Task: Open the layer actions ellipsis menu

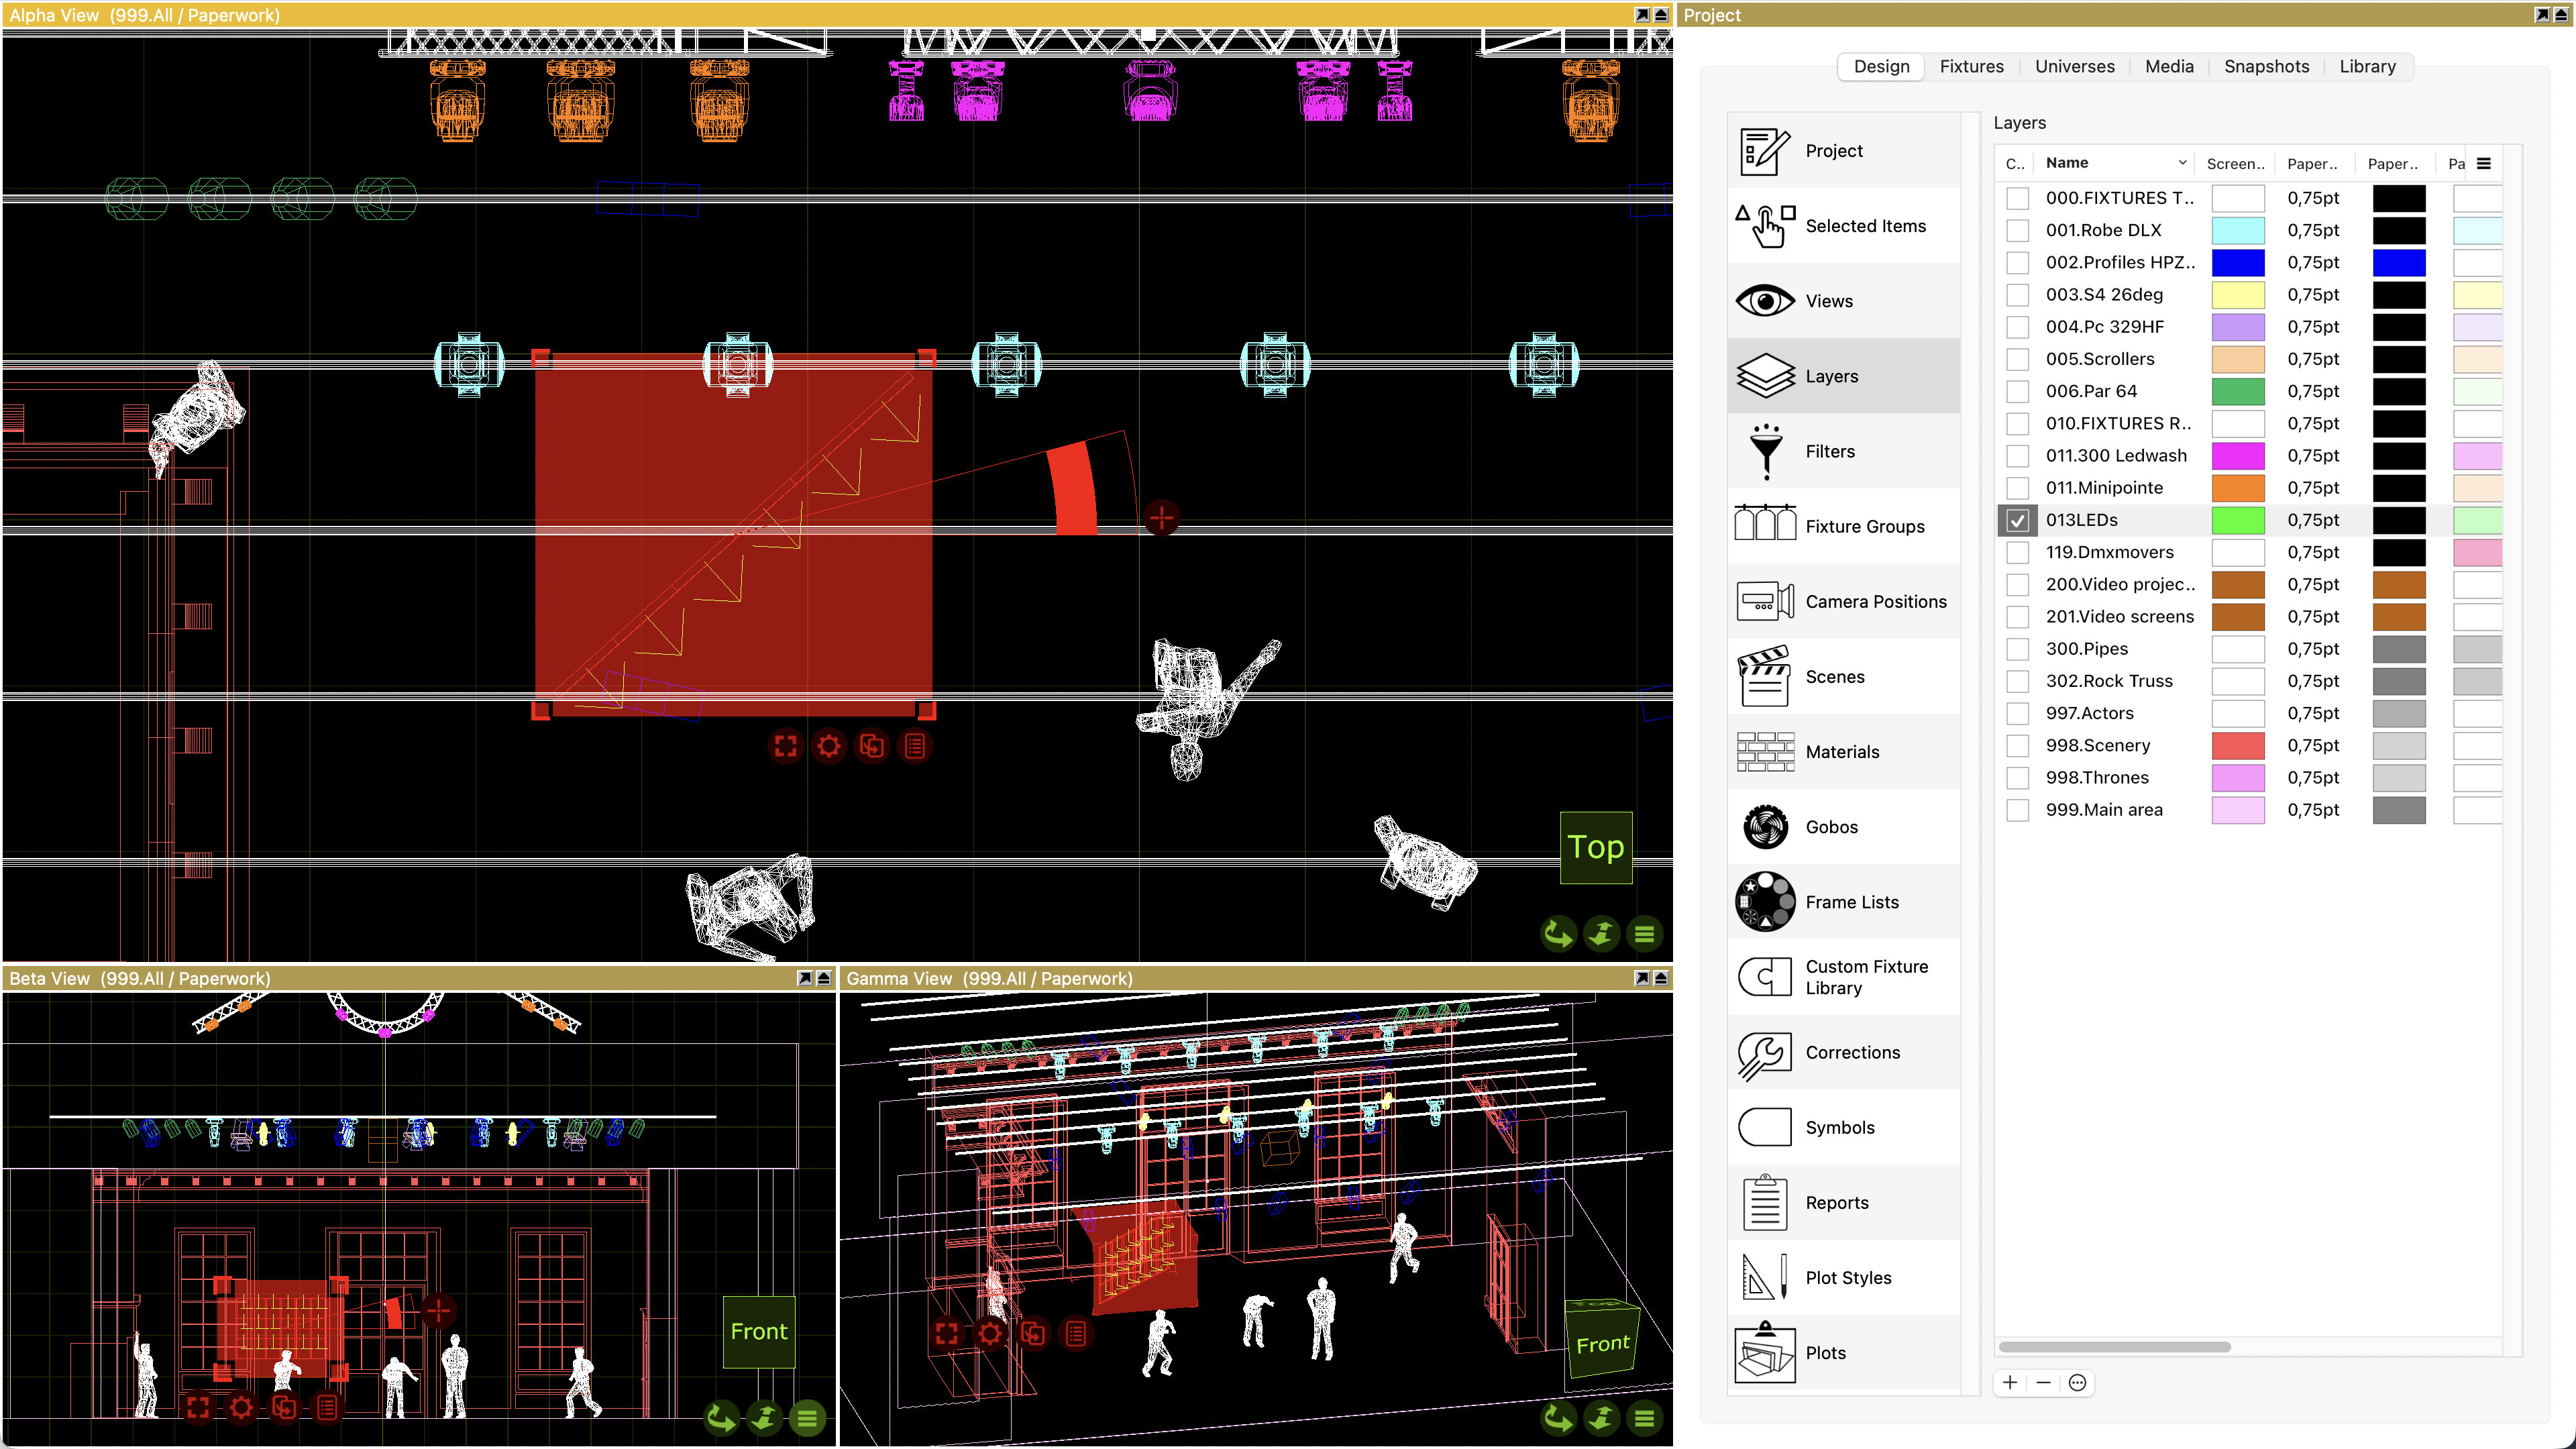Action: click(x=2077, y=1382)
